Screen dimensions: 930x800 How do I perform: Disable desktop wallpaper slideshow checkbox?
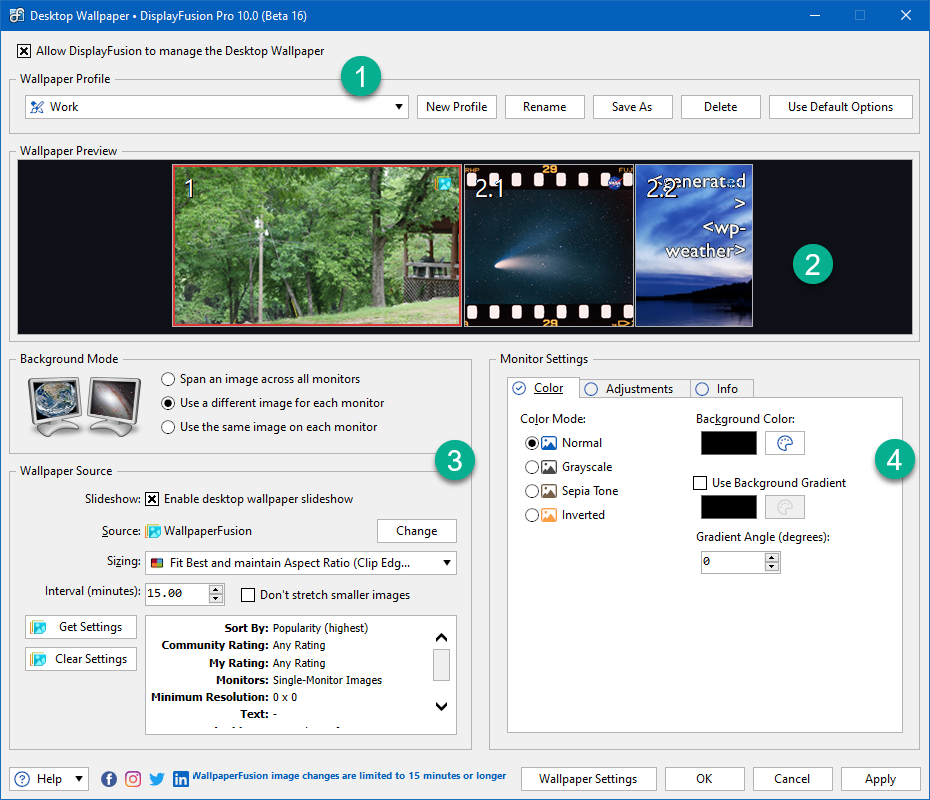(152, 499)
